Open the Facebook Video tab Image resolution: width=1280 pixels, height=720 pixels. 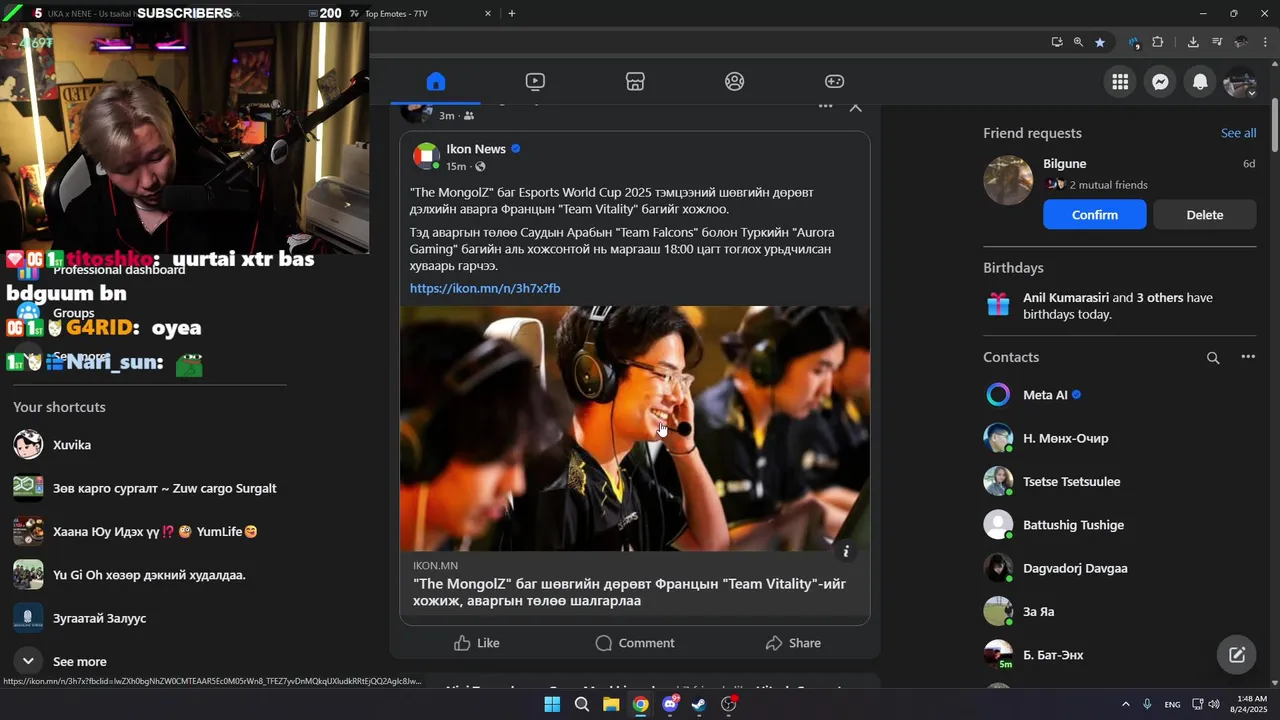(535, 81)
